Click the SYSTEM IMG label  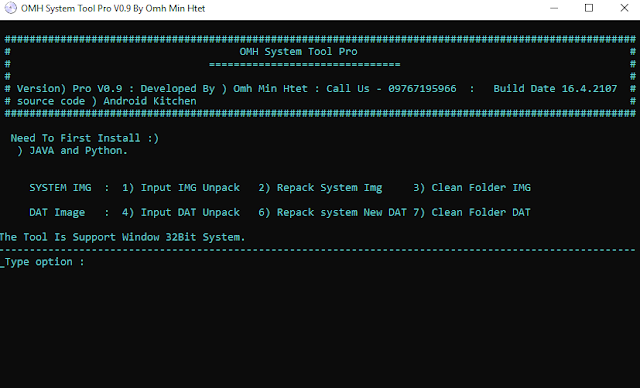[60, 188]
